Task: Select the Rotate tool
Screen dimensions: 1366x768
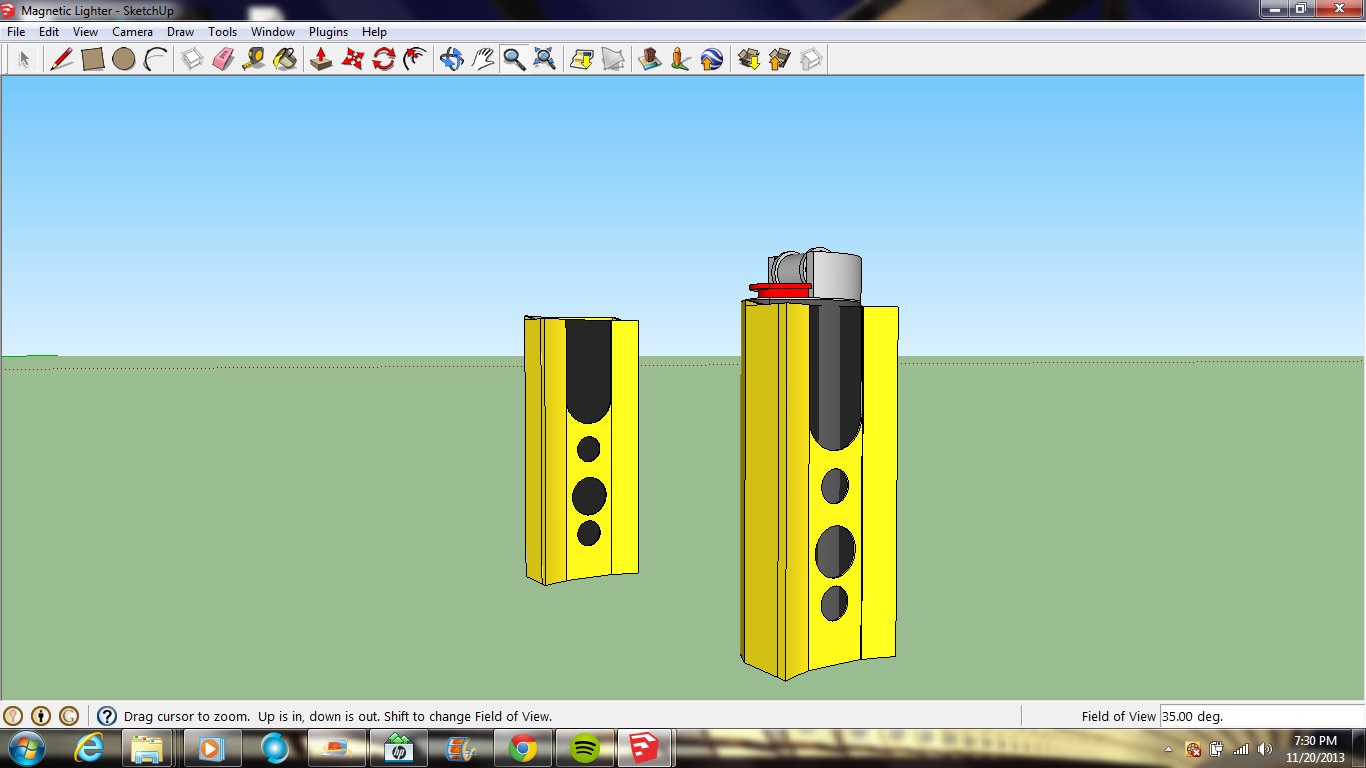Action: (x=384, y=59)
